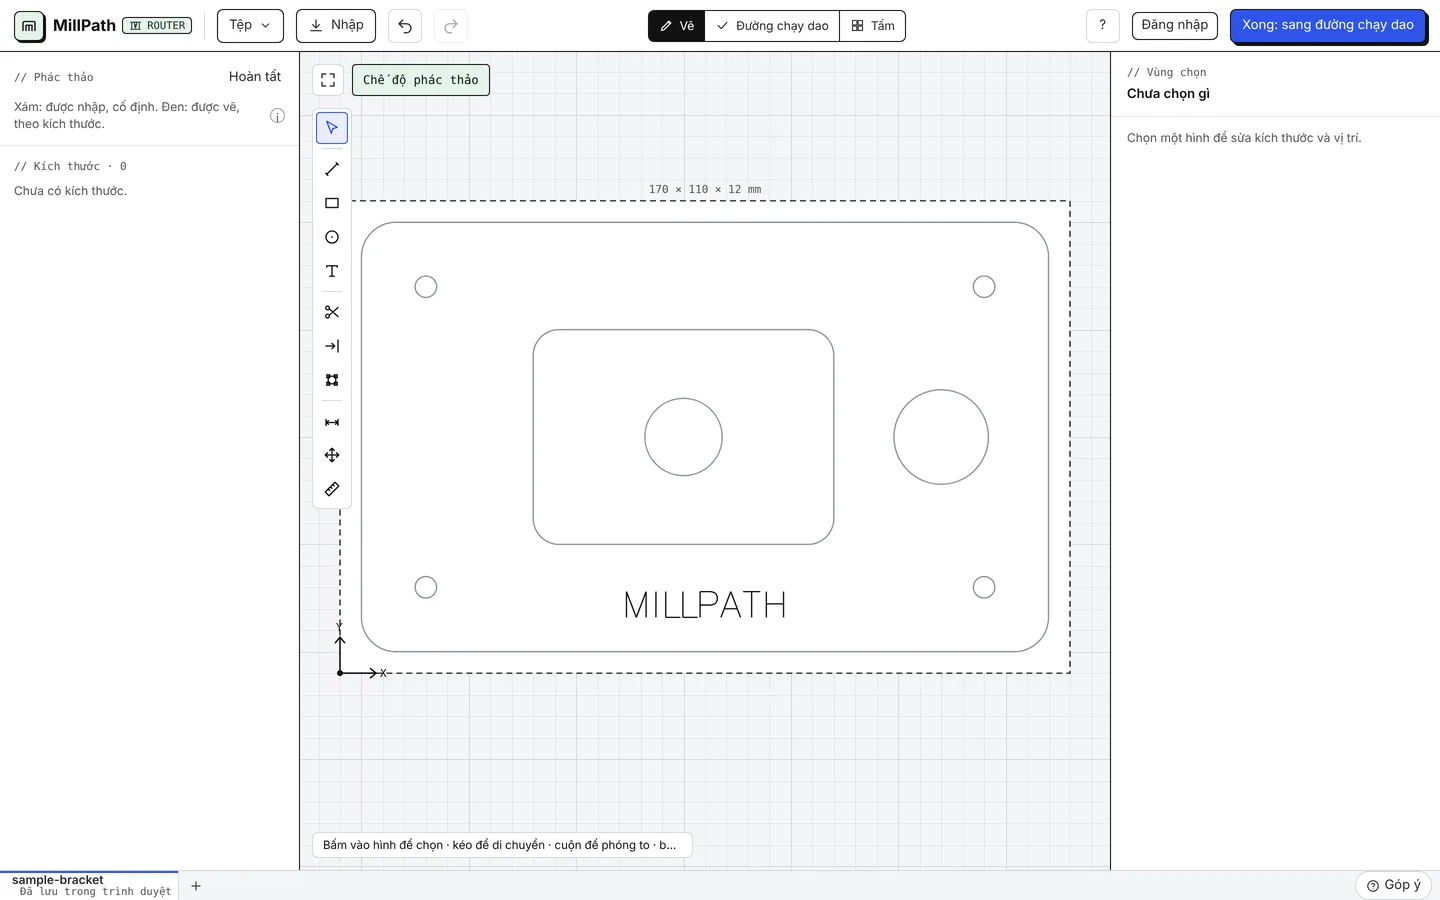Click the ROUTER badge
This screenshot has height=900, width=1440.
coord(157,26)
